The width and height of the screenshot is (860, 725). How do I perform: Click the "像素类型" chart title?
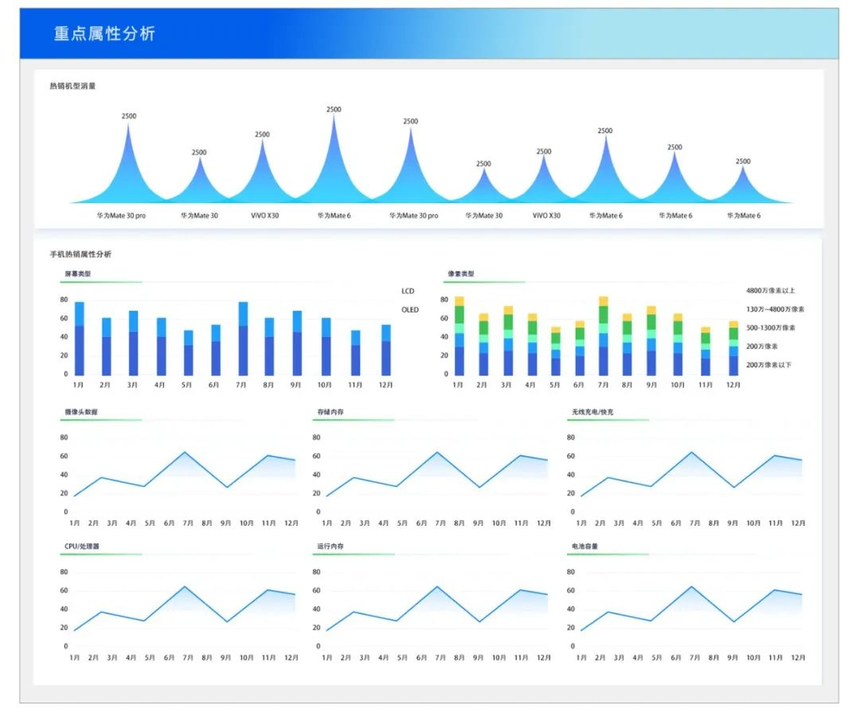(x=461, y=274)
